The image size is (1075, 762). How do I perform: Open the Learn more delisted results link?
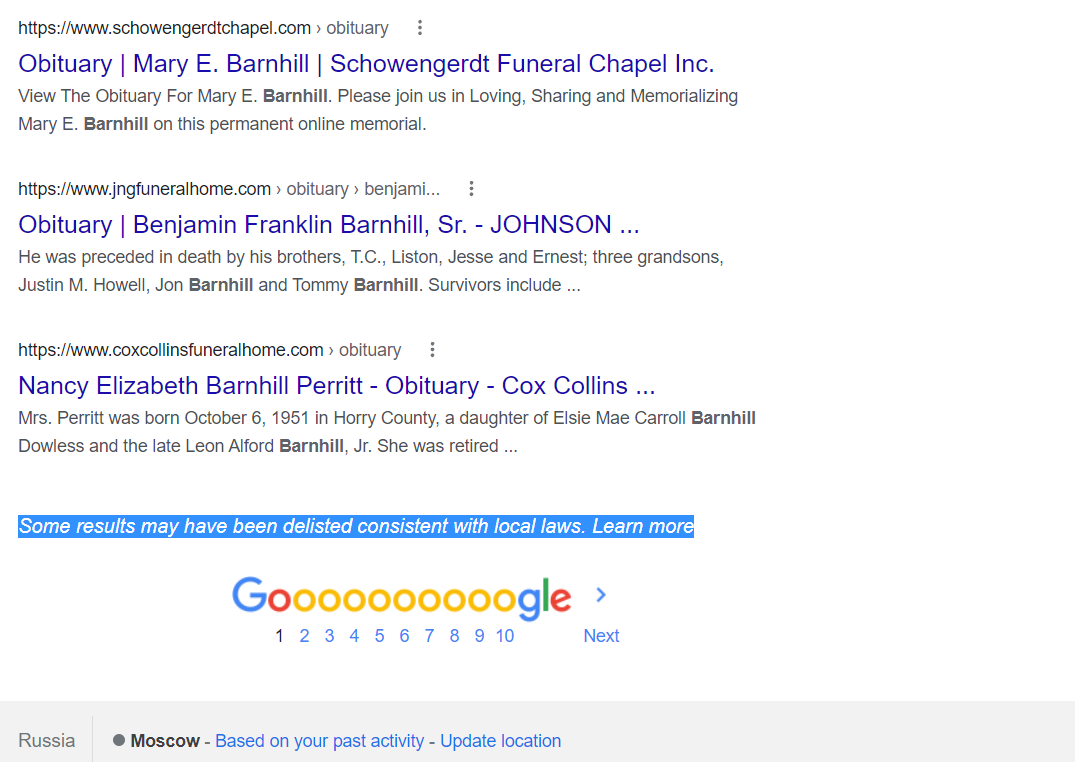point(643,527)
